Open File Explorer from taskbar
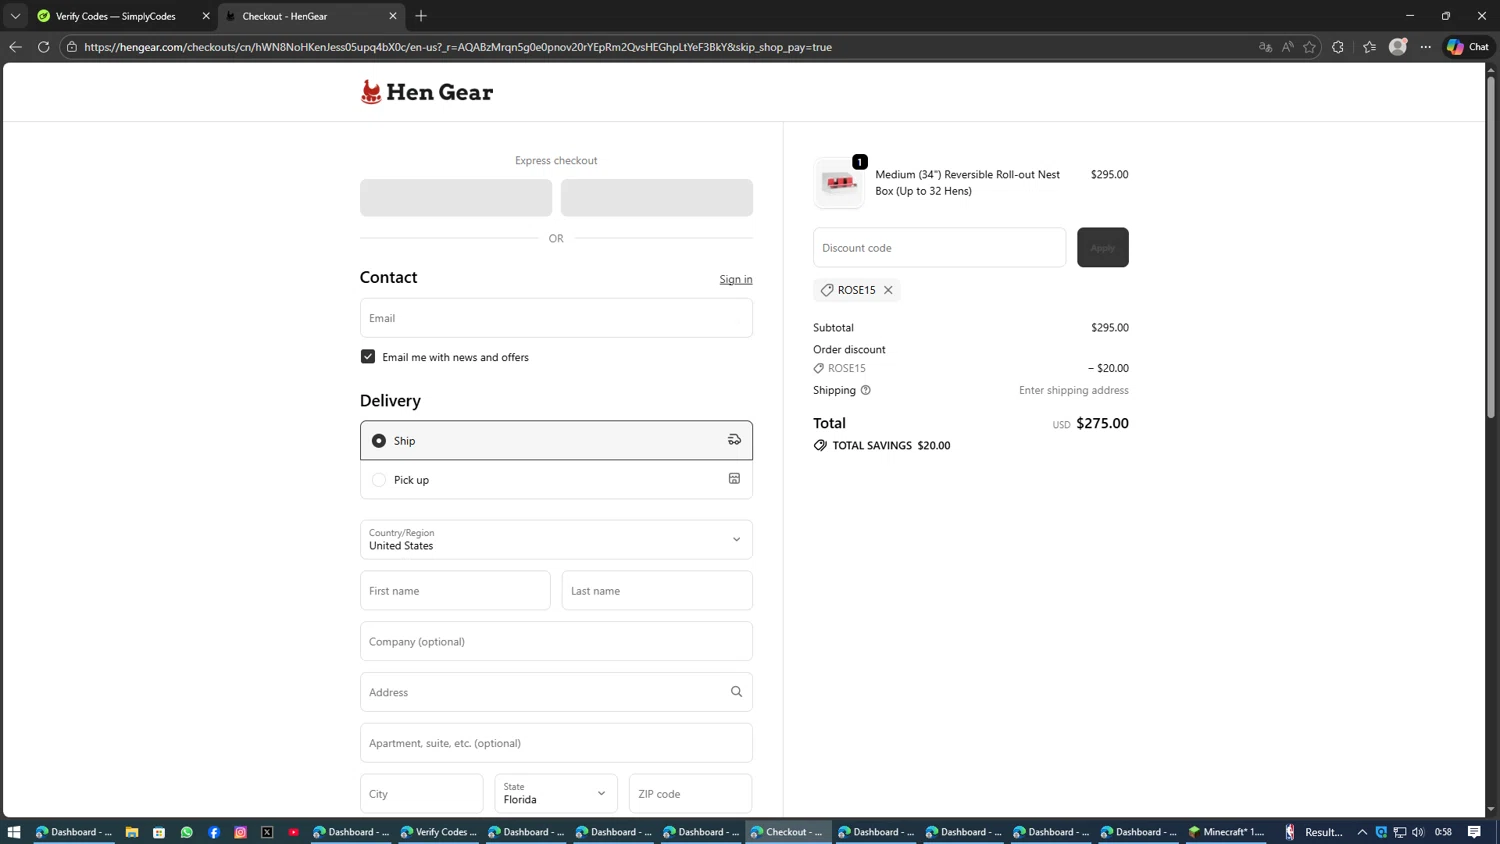The width and height of the screenshot is (1500, 844). [132, 832]
